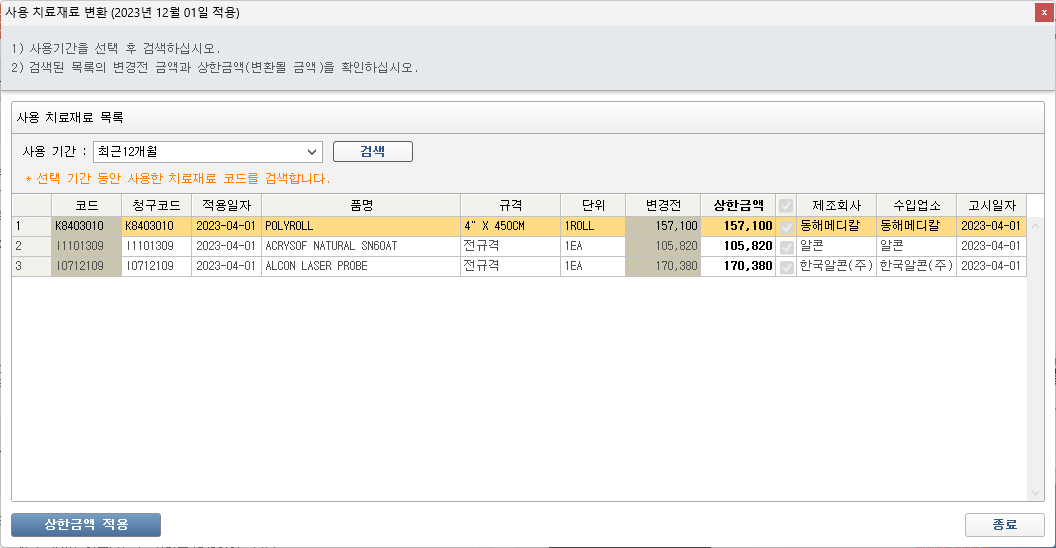Screen dimensions: 1056x548
Task: Select row with code K8403010
Action: [x=86, y=226]
